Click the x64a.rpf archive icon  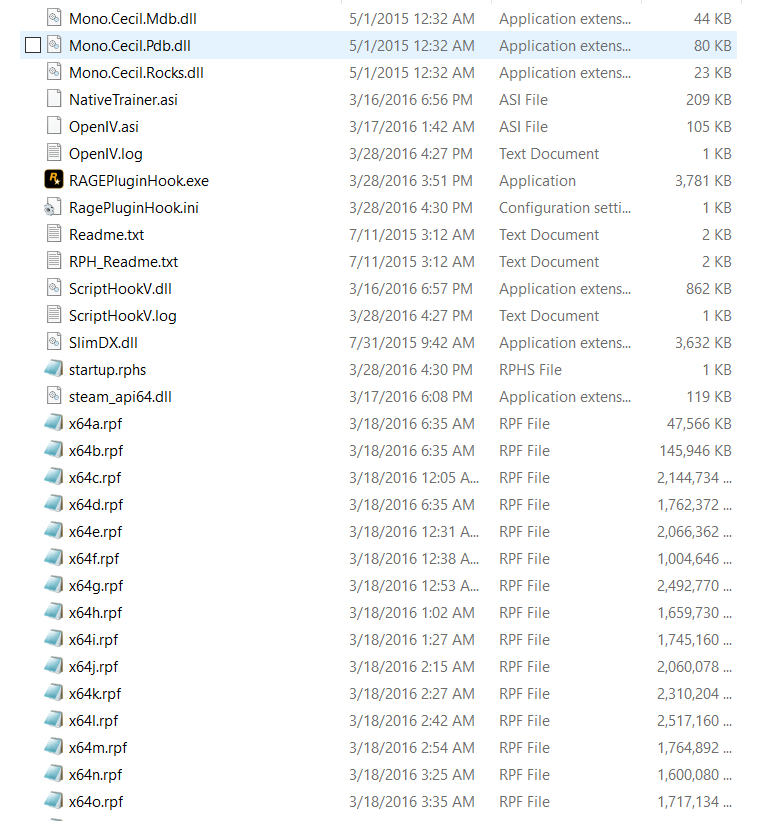click(x=54, y=422)
